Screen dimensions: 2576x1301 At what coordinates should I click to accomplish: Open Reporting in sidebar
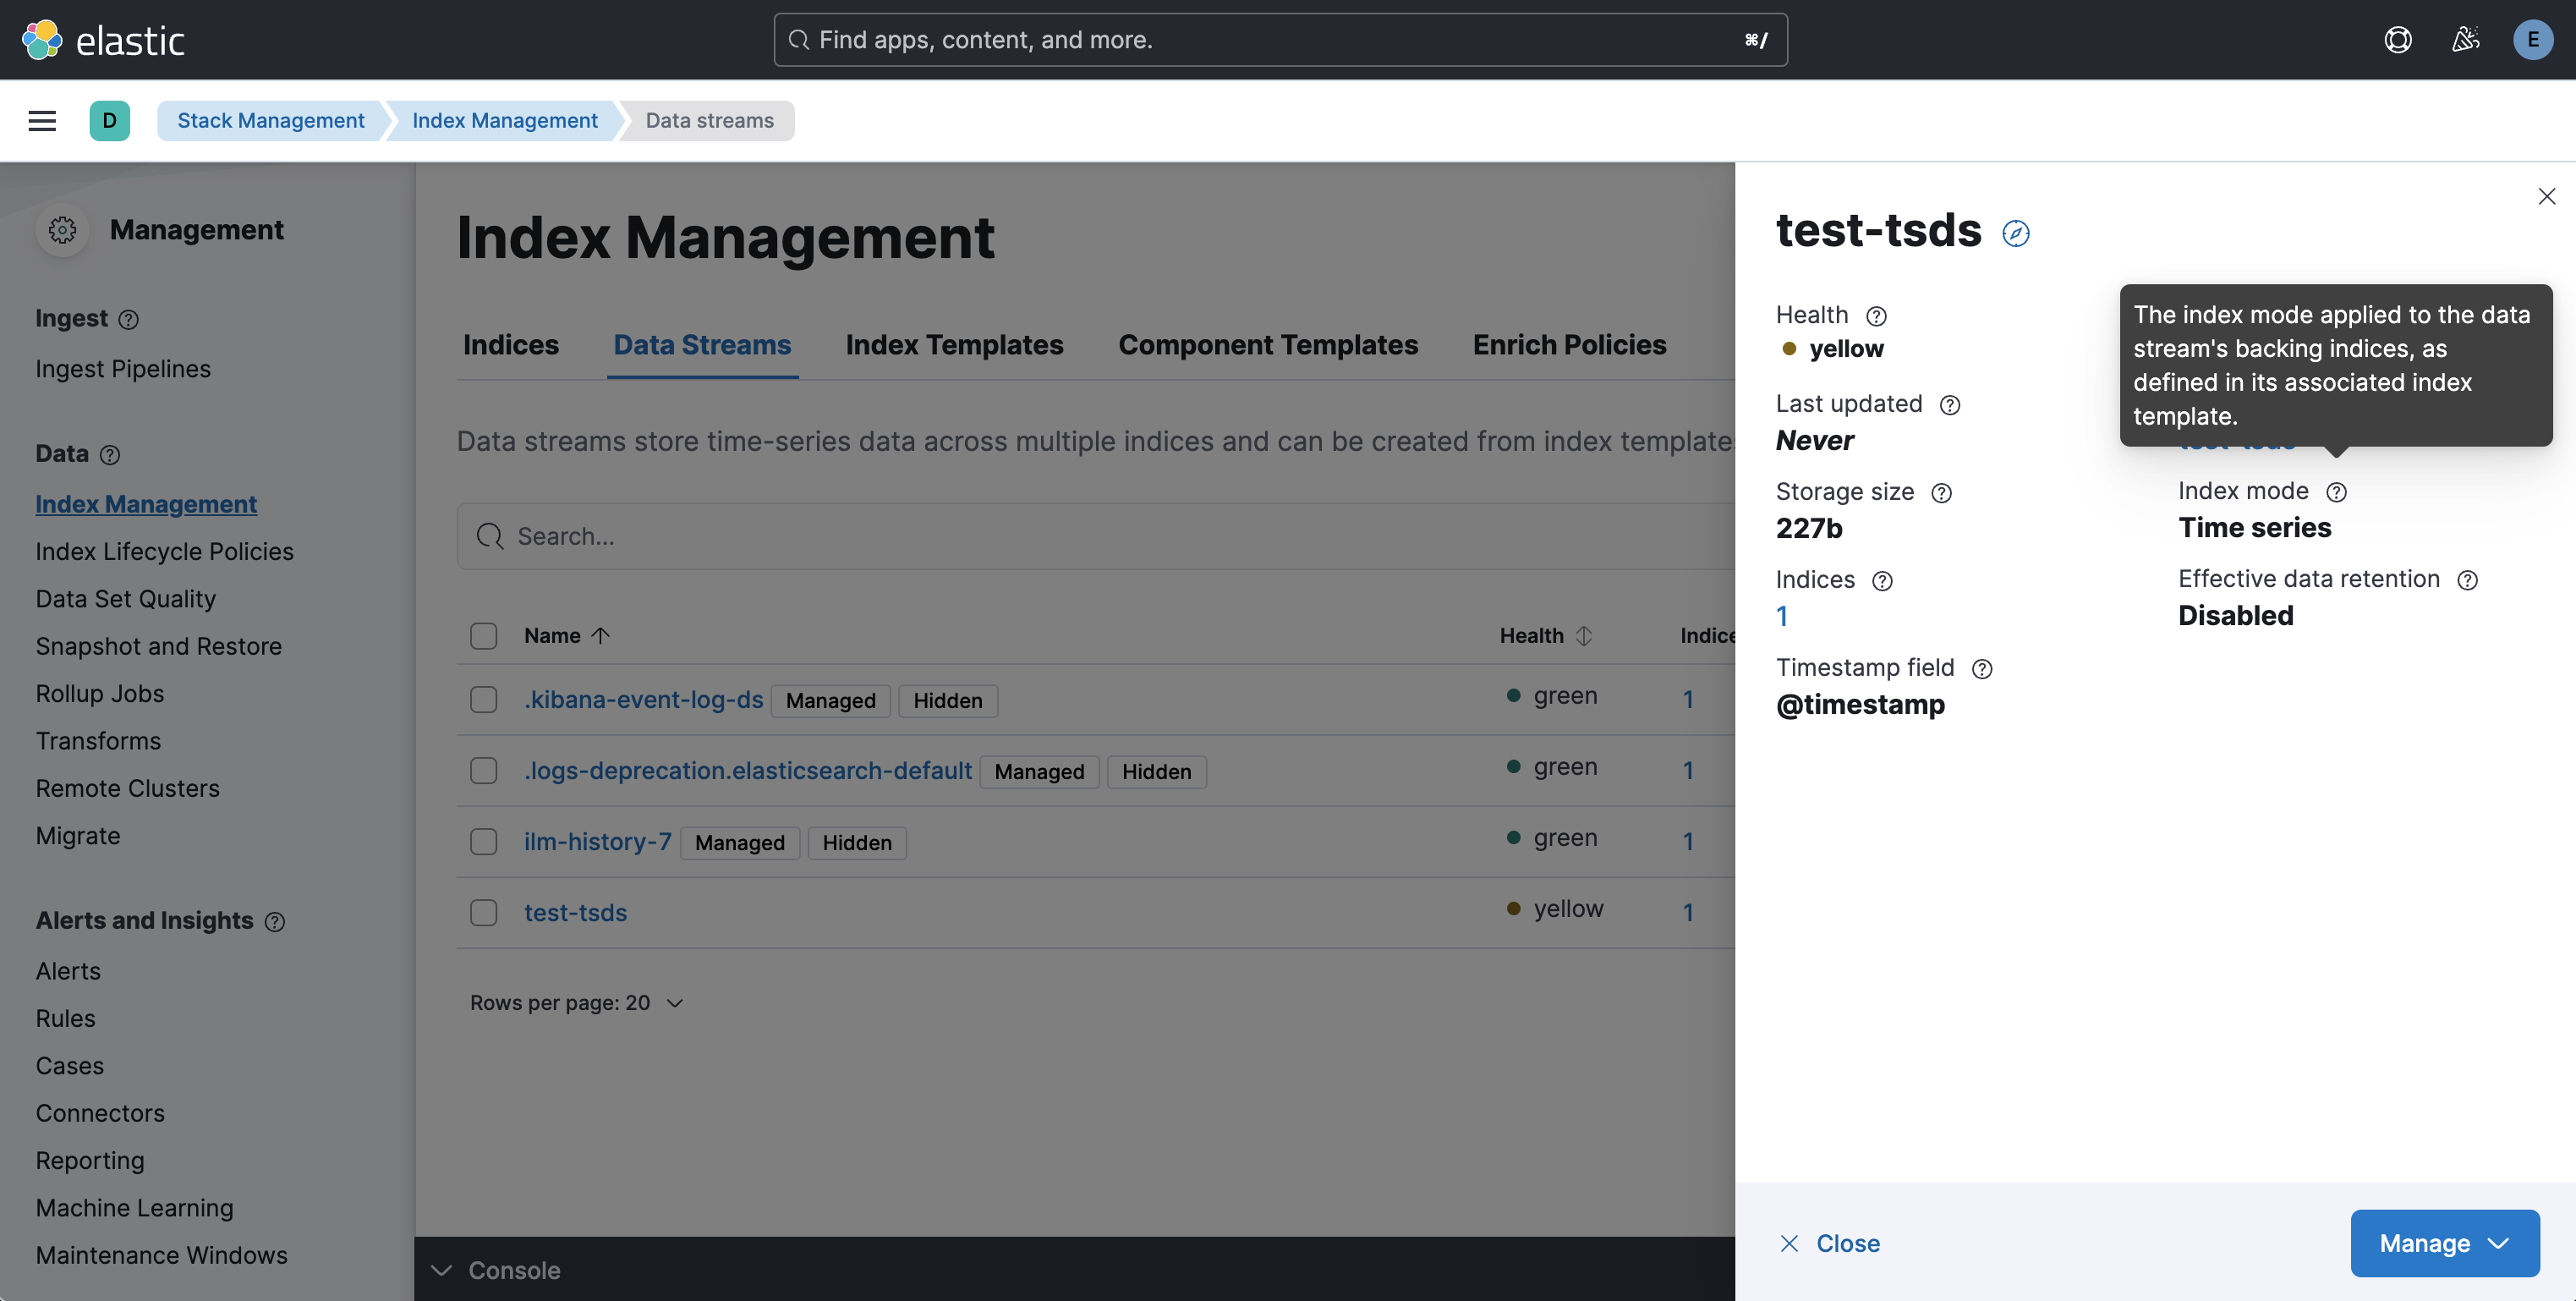click(x=90, y=1160)
